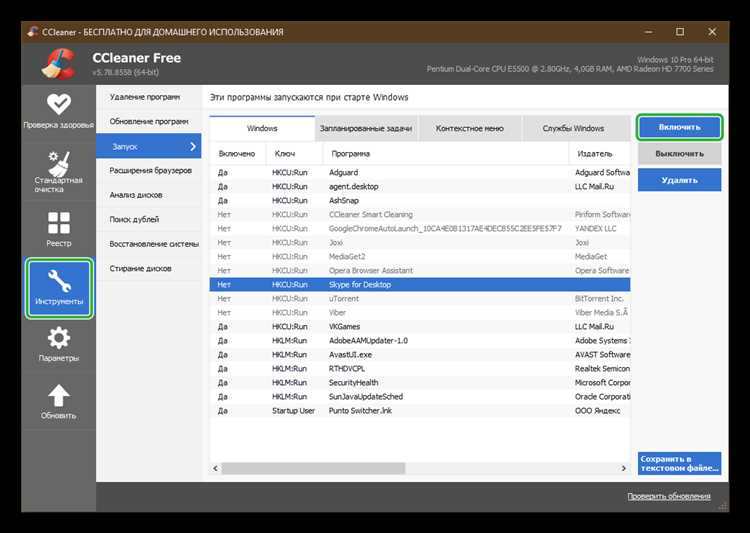
Task: Select the SunJavaUpdateSched row
Action: tap(420, 397)
